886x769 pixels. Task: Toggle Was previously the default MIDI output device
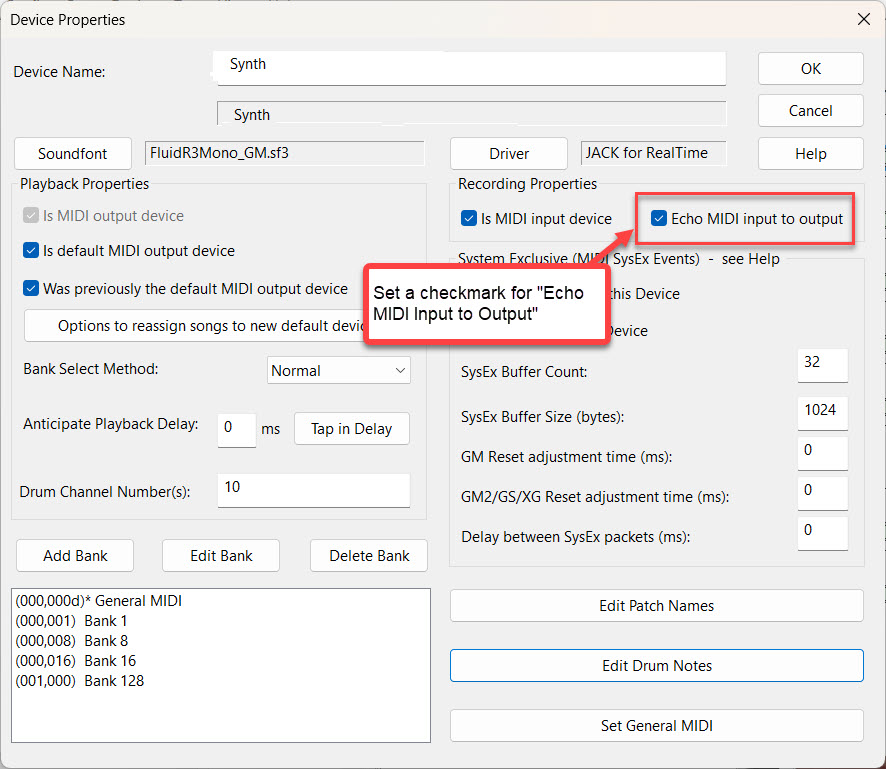[31, 289]
